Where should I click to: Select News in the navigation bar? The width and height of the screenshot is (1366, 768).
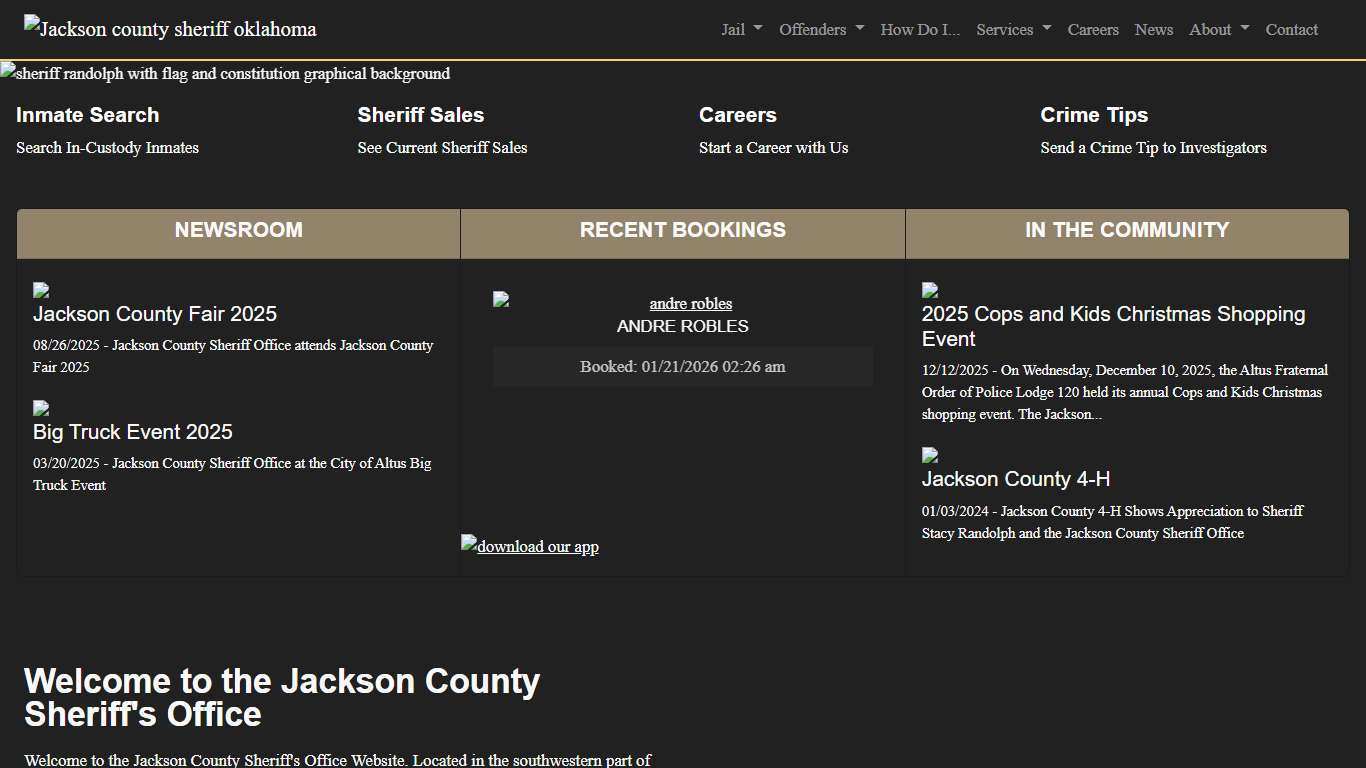click(x=1153, y=29)
